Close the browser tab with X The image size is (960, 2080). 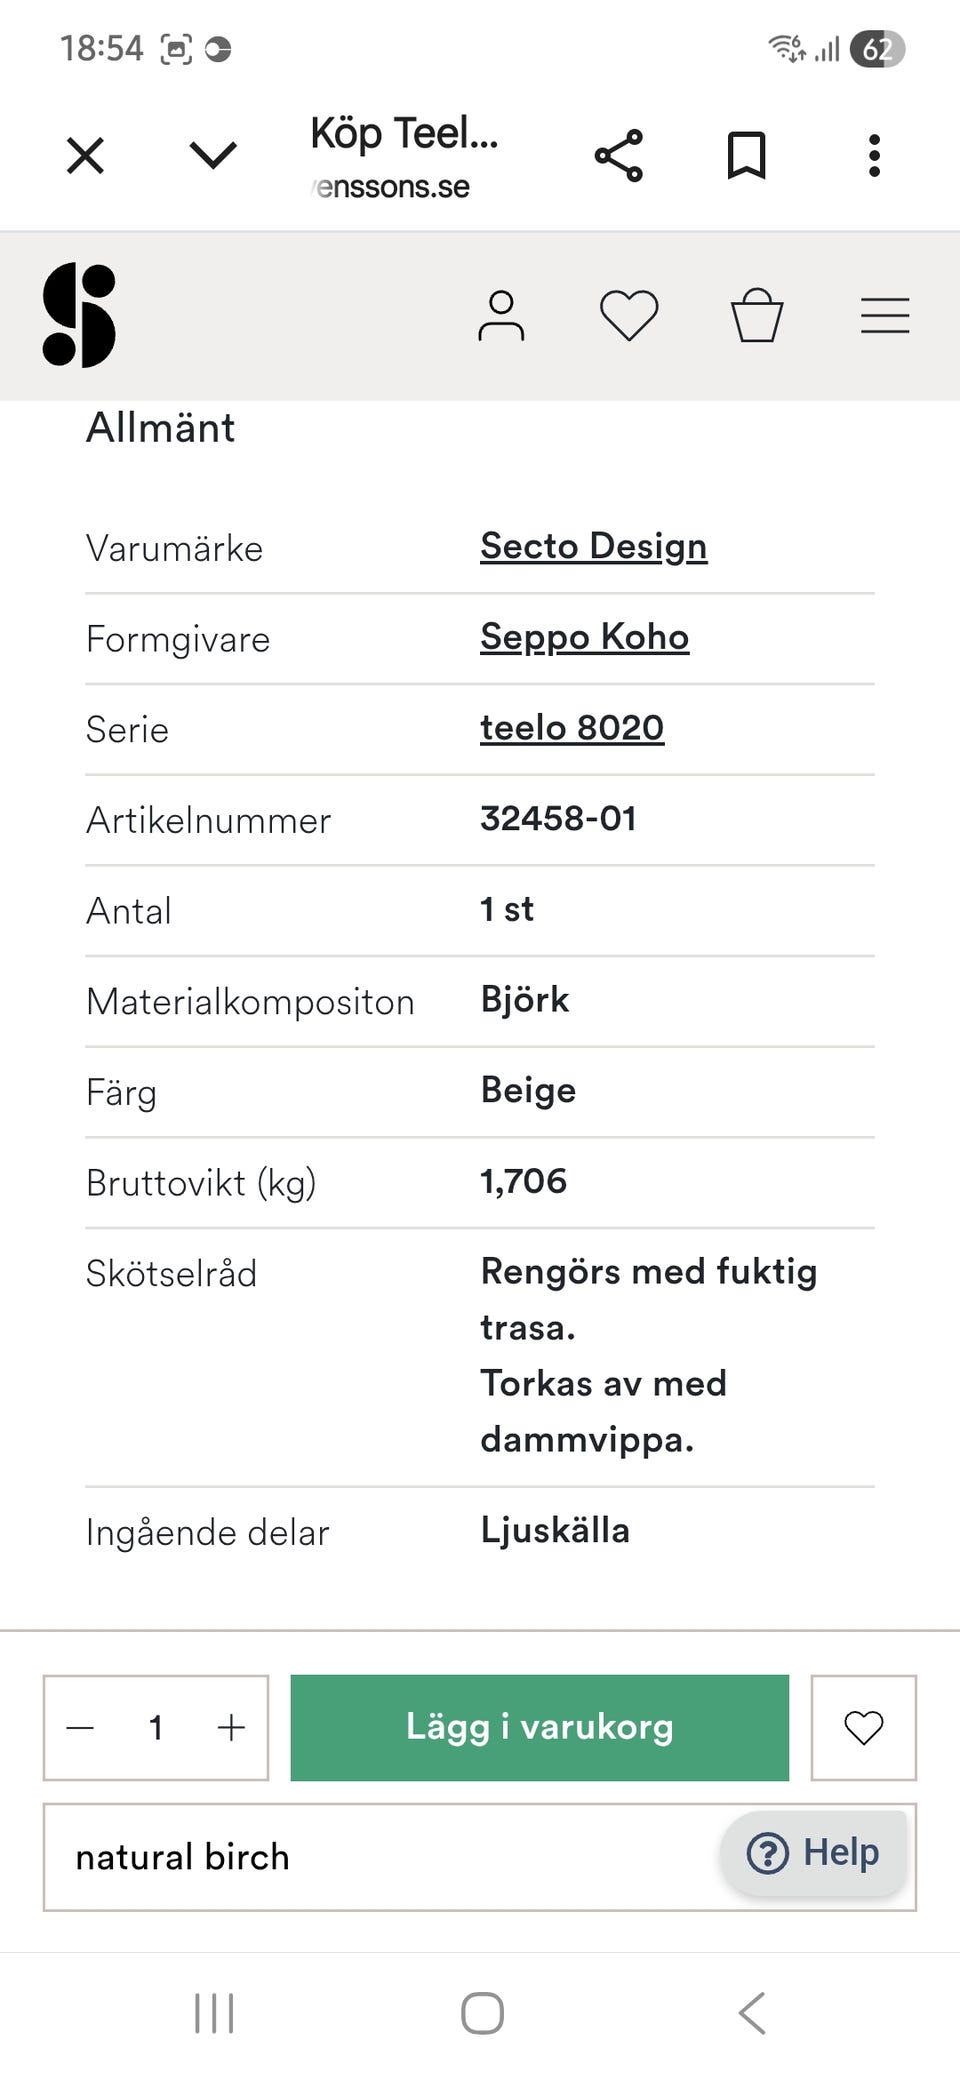(x=85, y=156)
